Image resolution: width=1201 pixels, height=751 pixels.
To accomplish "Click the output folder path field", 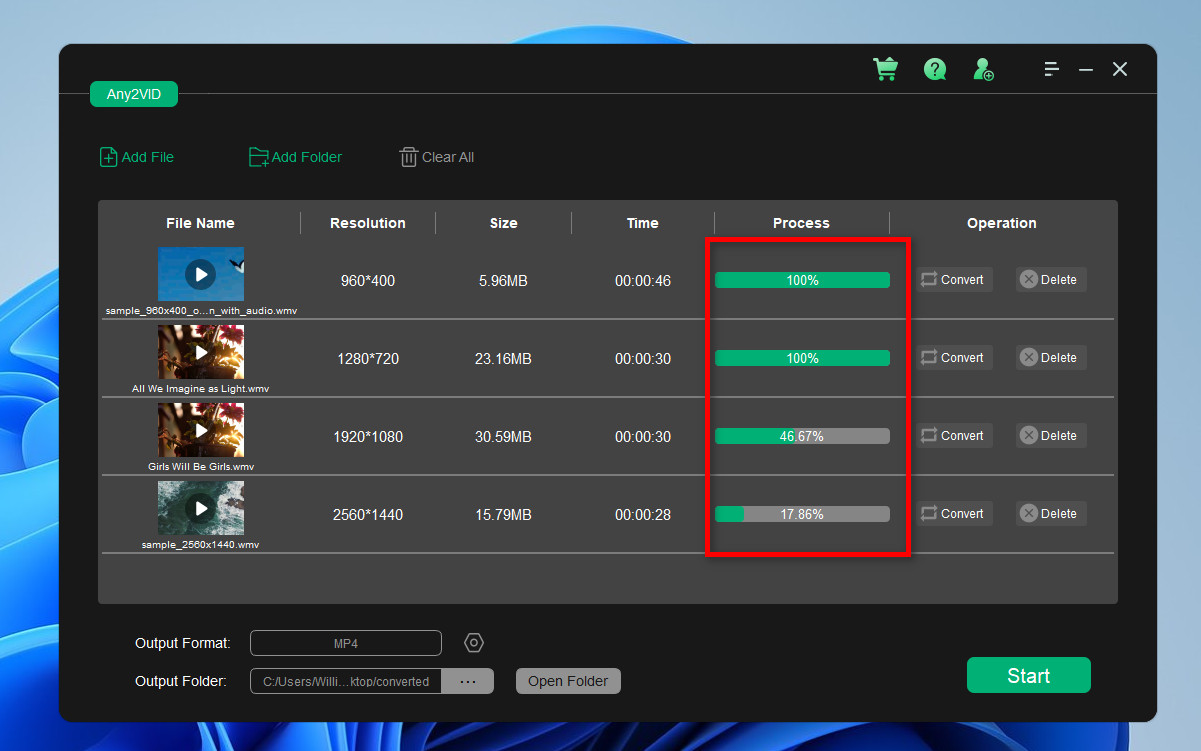I will [346, 681].
